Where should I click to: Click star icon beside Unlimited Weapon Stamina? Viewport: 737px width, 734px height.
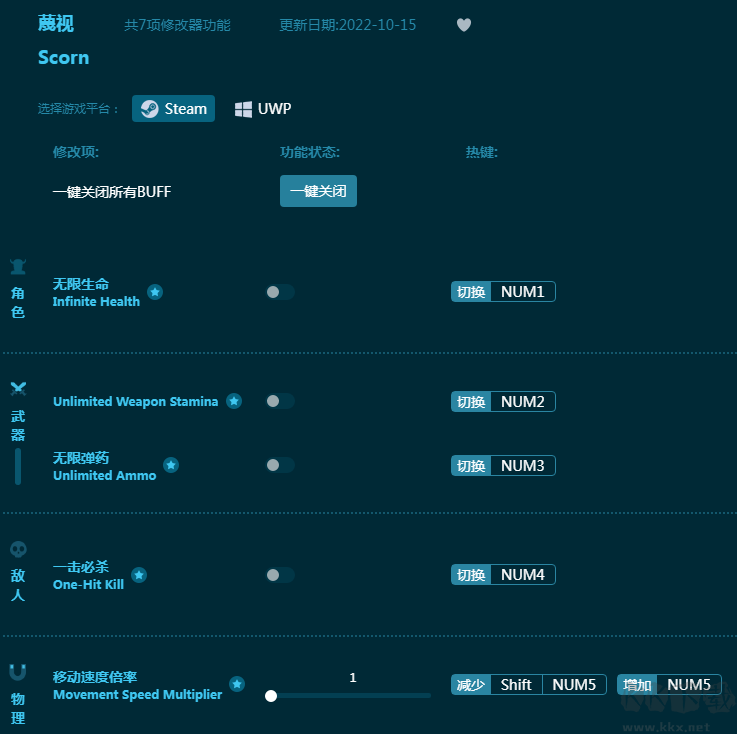(234, 401)
